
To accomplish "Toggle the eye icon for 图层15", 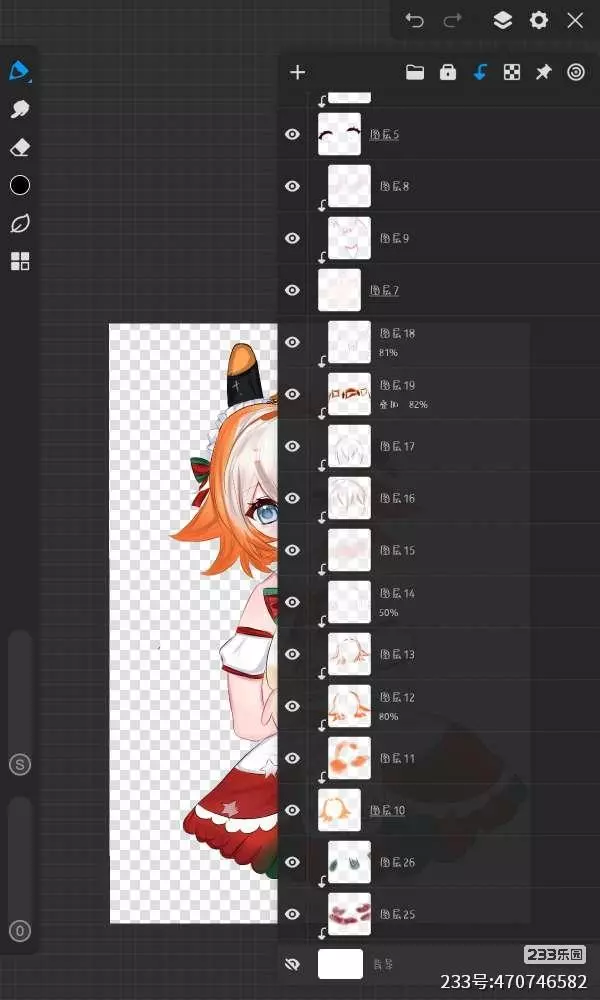I will coord(293,550).
